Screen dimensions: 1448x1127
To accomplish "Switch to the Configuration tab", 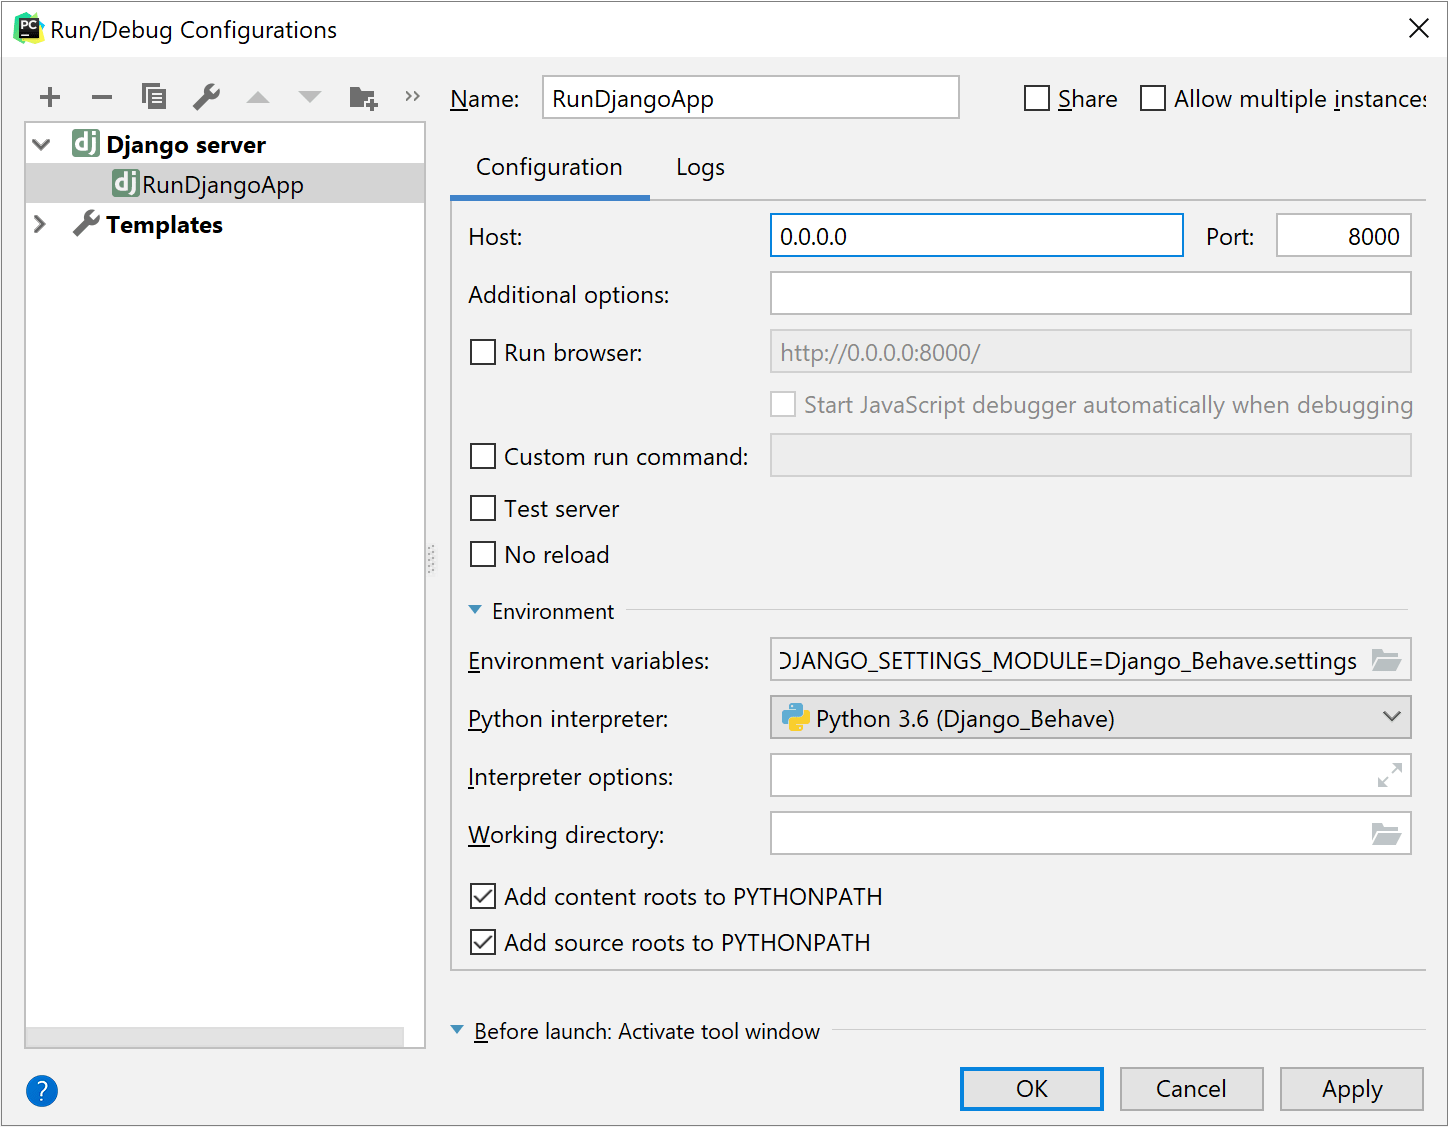I will click(x=549, y=167).
